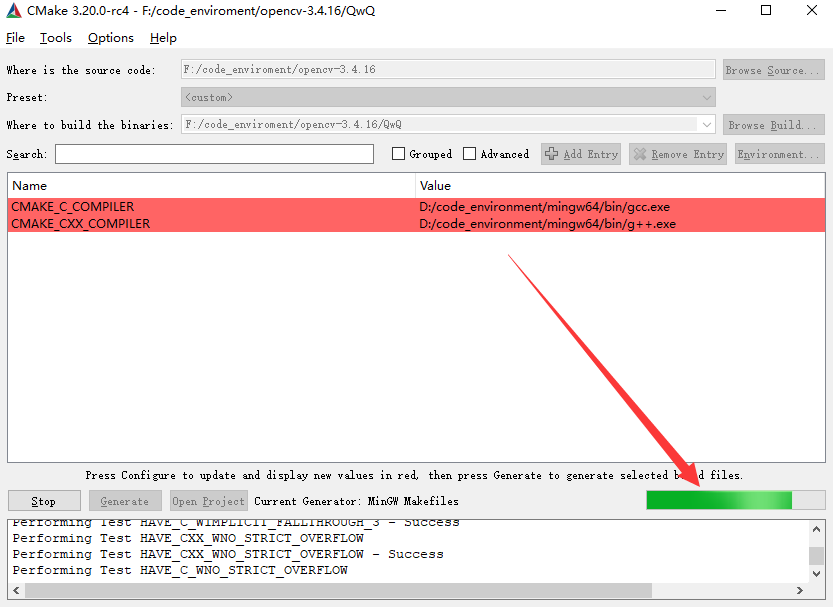
Task: Click the source code path field
Action: coord(448,70)
